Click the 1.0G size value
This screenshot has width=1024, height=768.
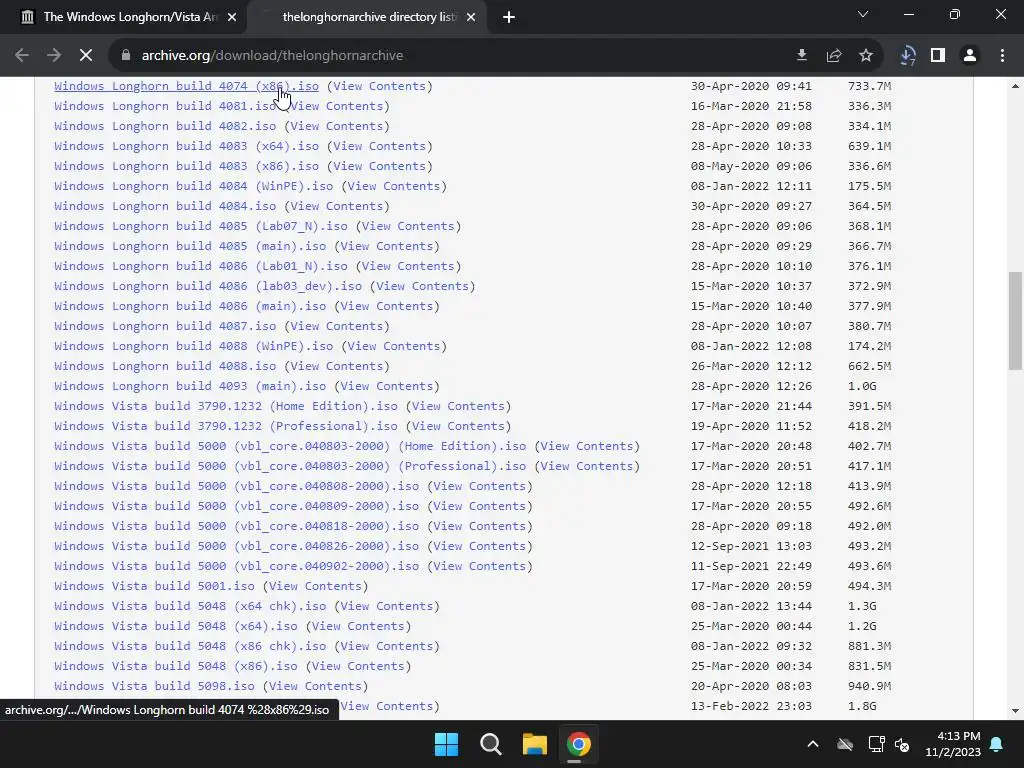point(862,386)
